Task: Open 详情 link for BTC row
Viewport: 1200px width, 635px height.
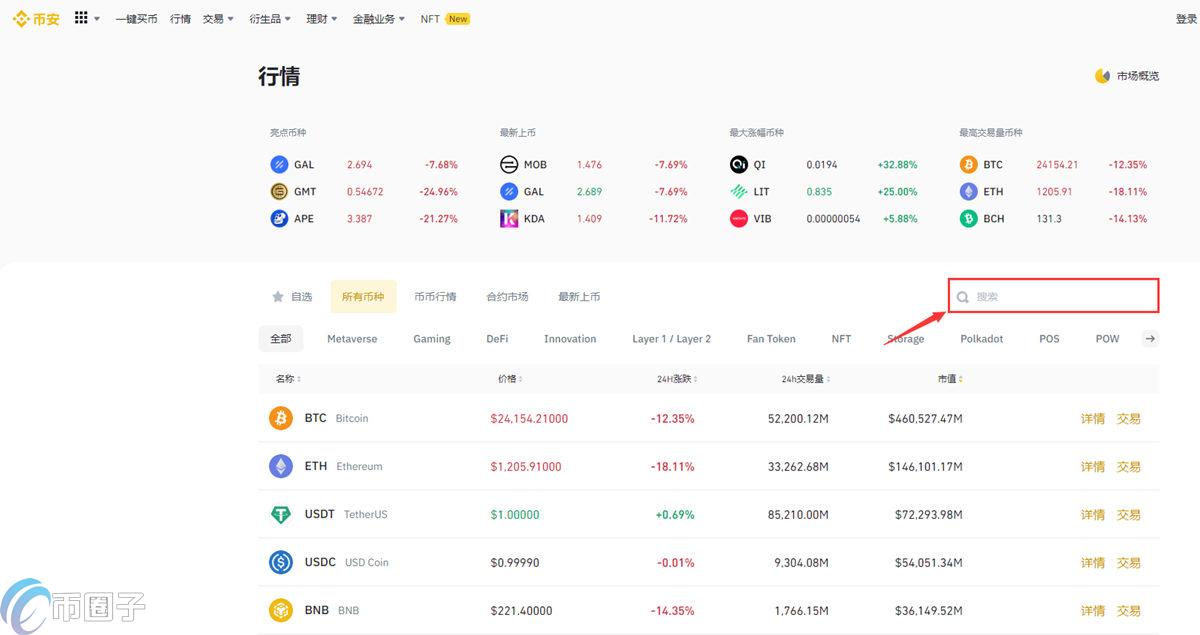Action: point(1092,419)
